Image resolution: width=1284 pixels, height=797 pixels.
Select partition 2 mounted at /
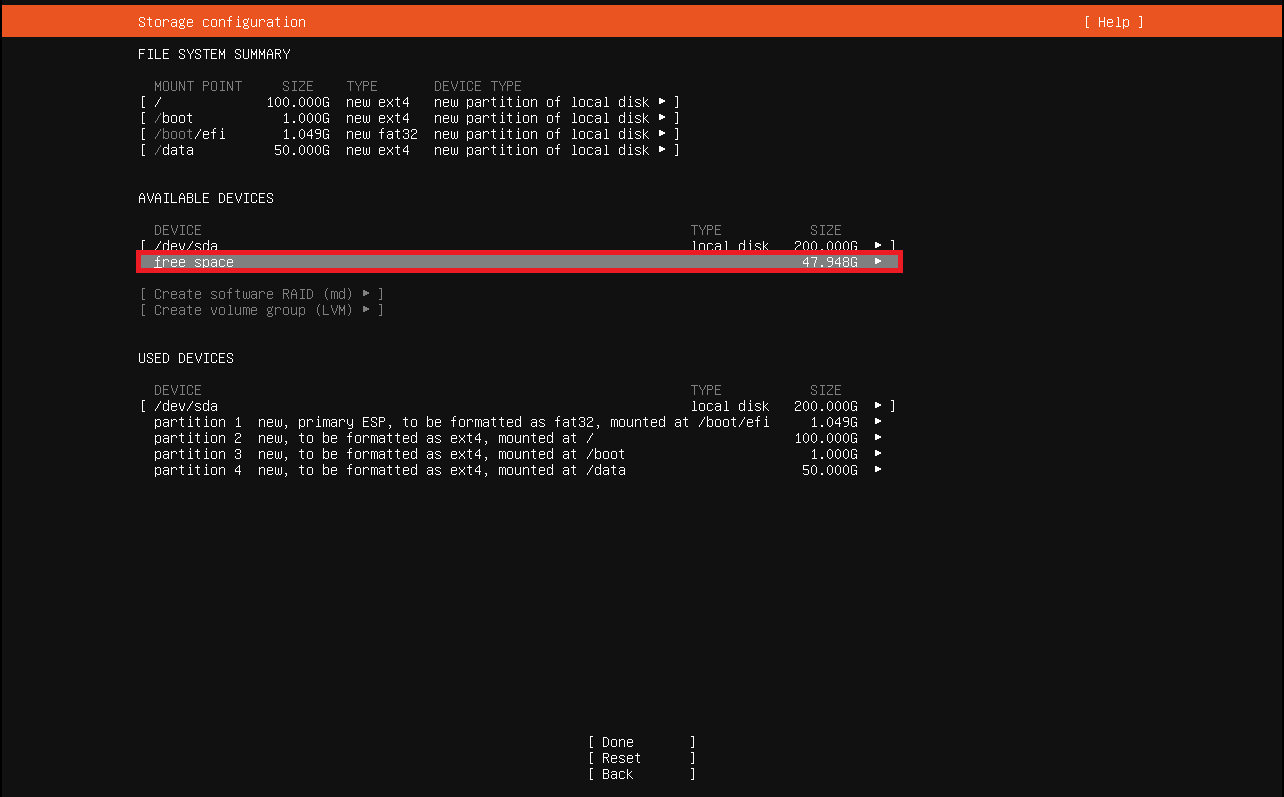518,438
